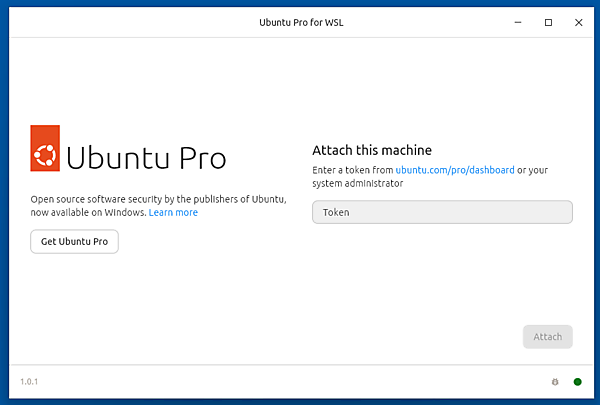Click the bug report icon in footer
Screen dimensions: 600x405
pos(555,382)
